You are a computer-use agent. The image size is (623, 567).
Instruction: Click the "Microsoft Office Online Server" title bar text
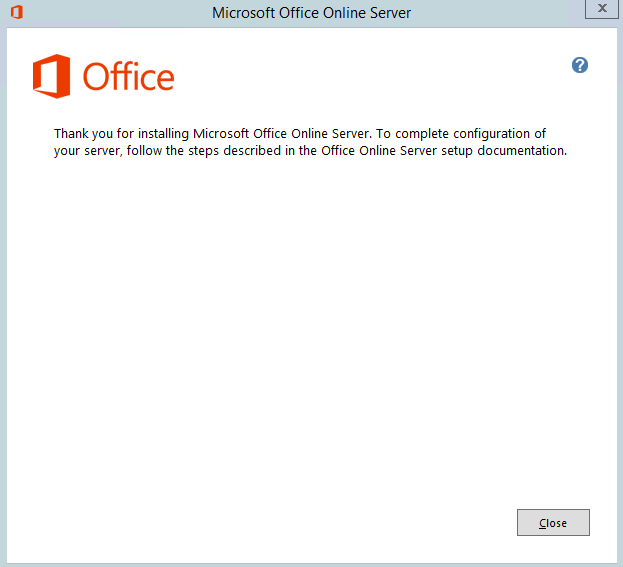[x=311, y=13]
